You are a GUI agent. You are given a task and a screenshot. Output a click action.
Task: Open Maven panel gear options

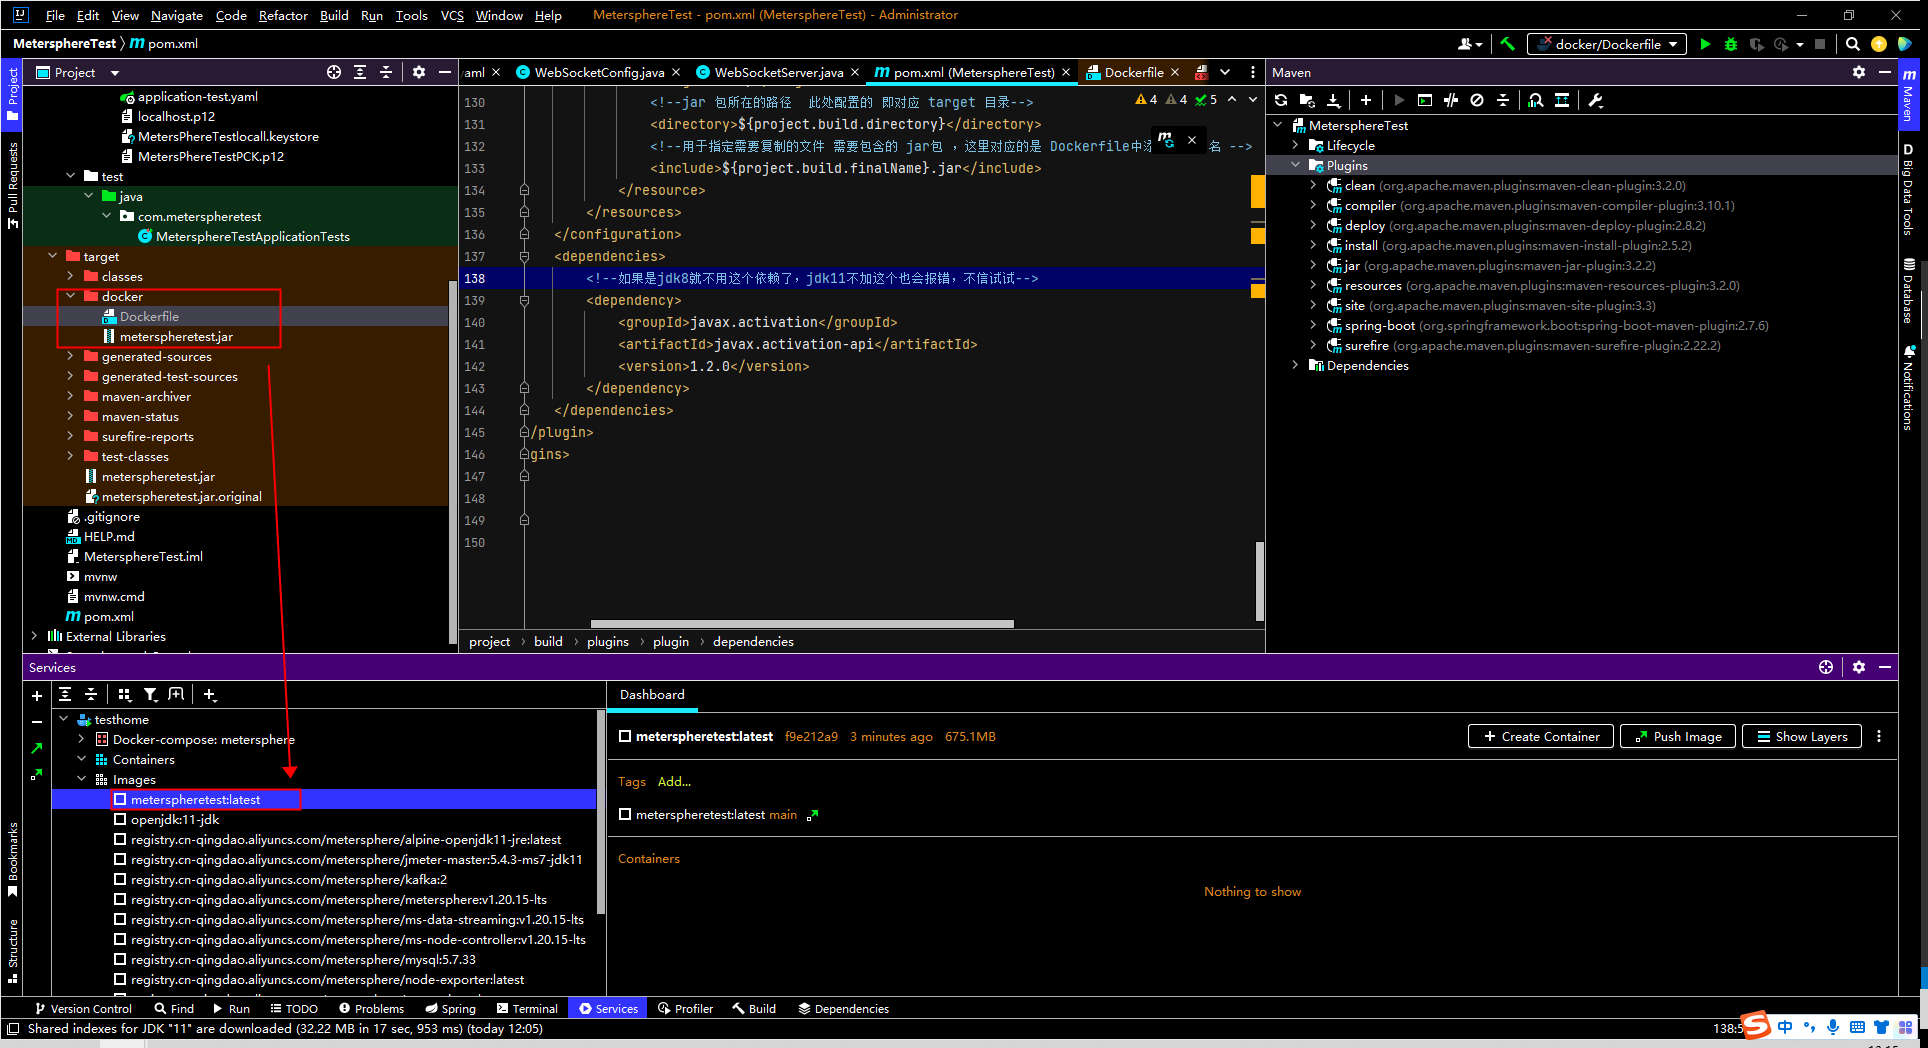coord(1858,72)
